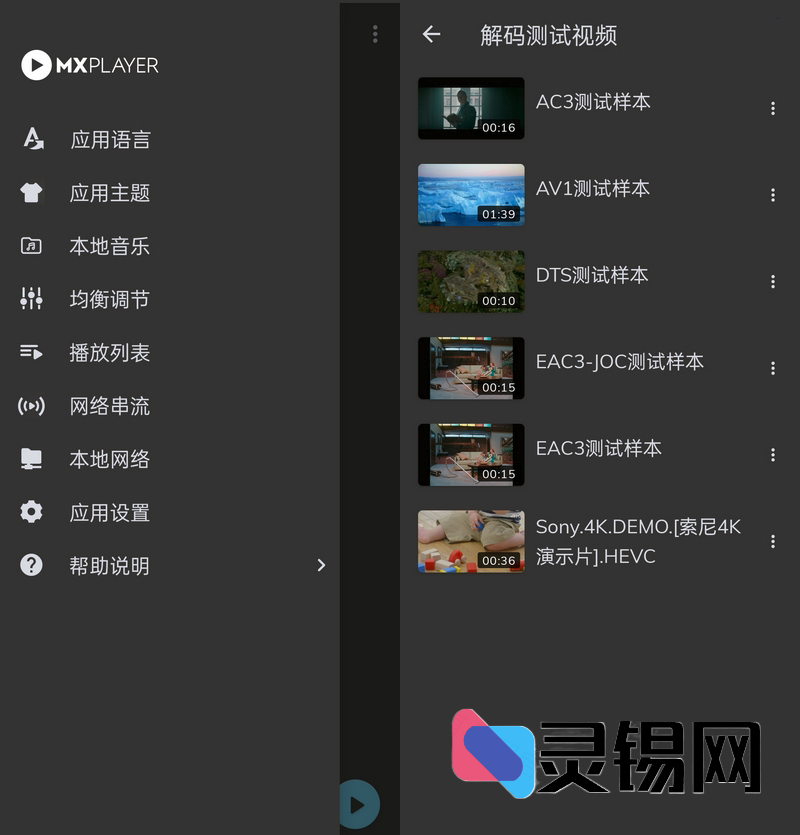The width and height of the screenshot is (800, 835).
Task: Open the top three-dot kebab menu
Action: pos(375,34)
